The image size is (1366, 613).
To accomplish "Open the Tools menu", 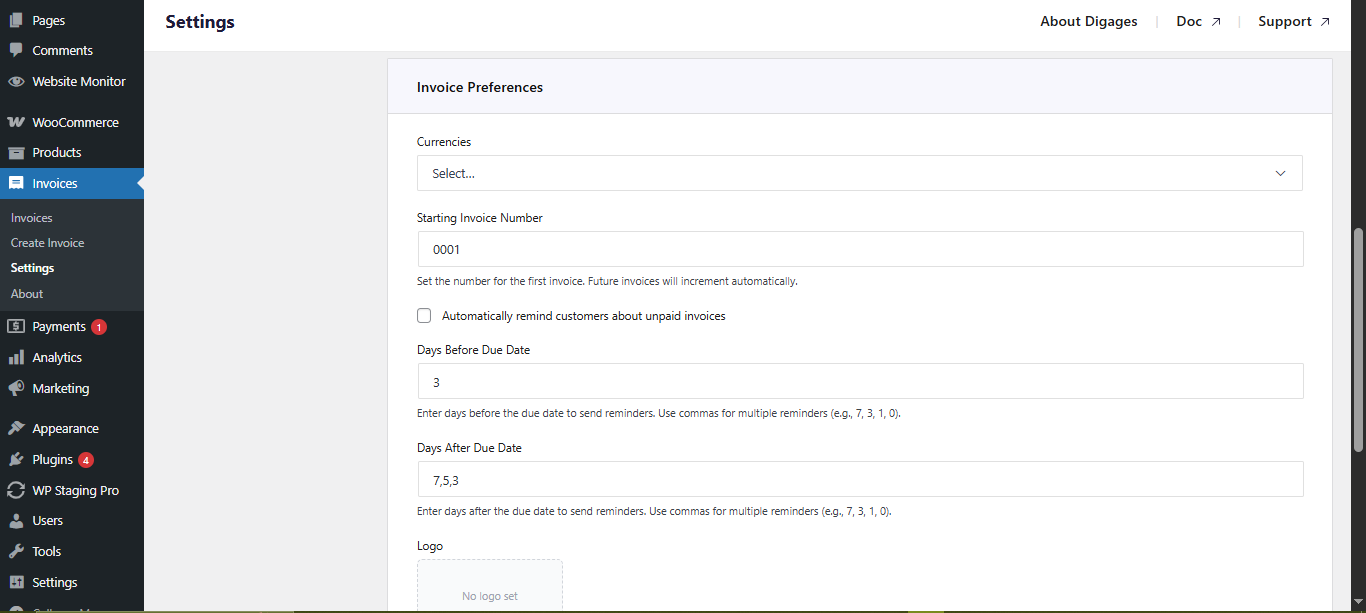I will pos(43,551).
